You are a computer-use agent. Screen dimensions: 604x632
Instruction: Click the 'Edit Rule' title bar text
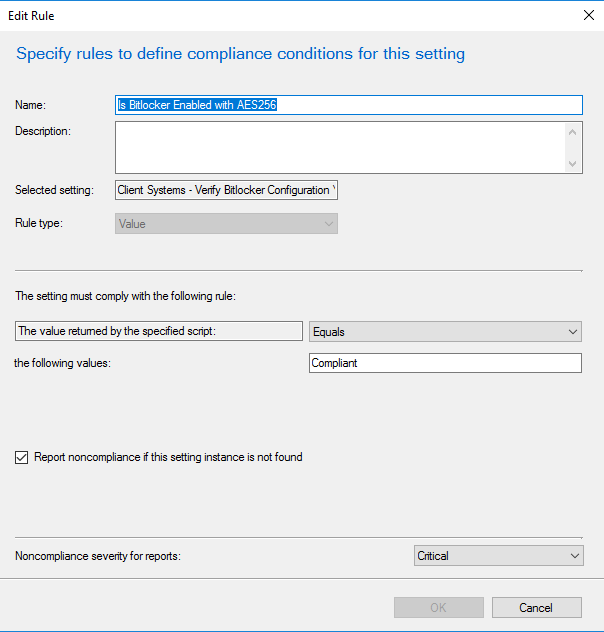tap(31, 16)
